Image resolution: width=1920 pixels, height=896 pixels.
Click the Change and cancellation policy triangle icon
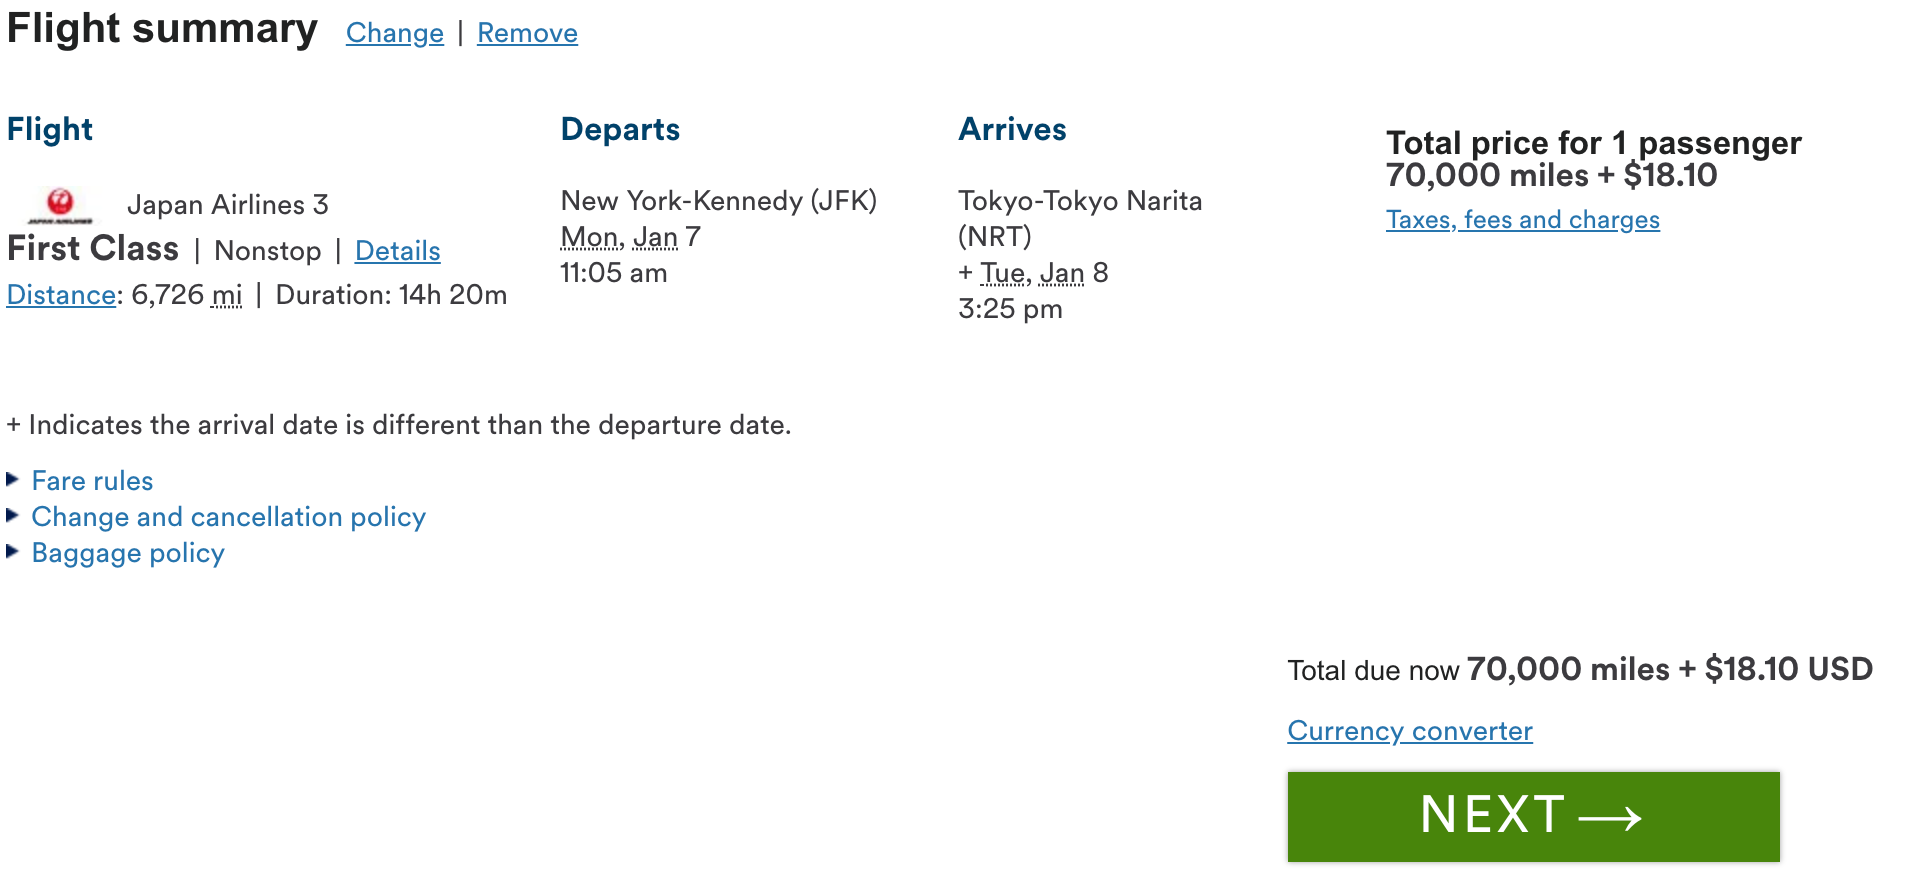(x=13, y=517)
